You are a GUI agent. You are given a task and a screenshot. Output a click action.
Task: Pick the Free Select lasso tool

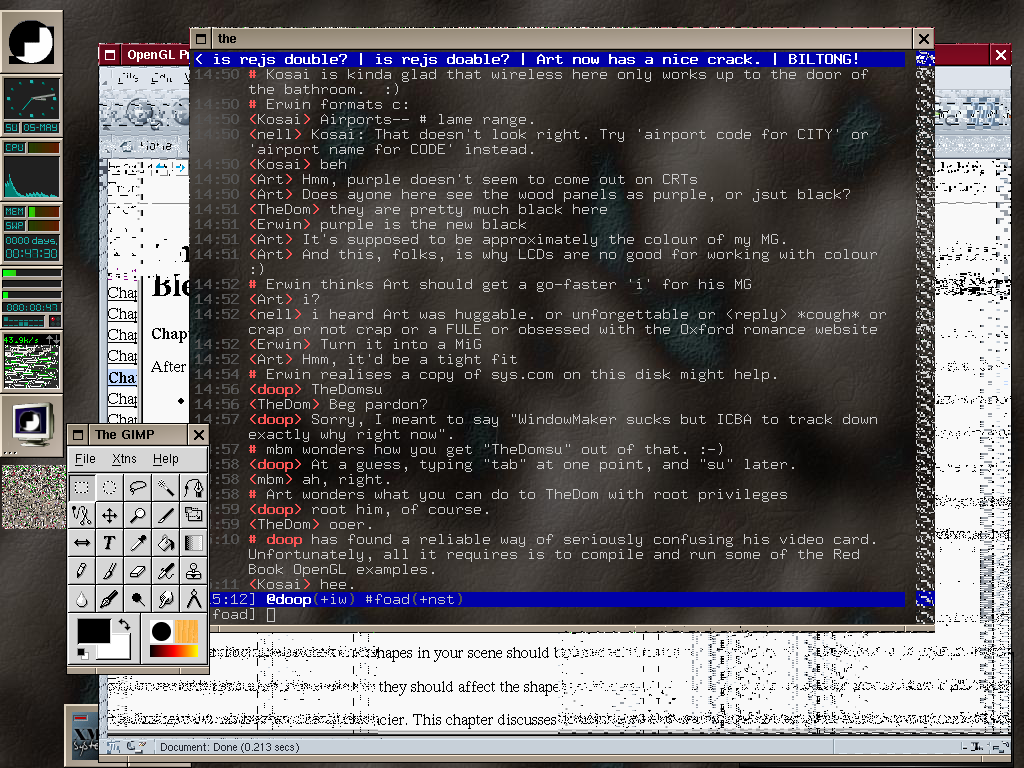click(x=138, y=487)
